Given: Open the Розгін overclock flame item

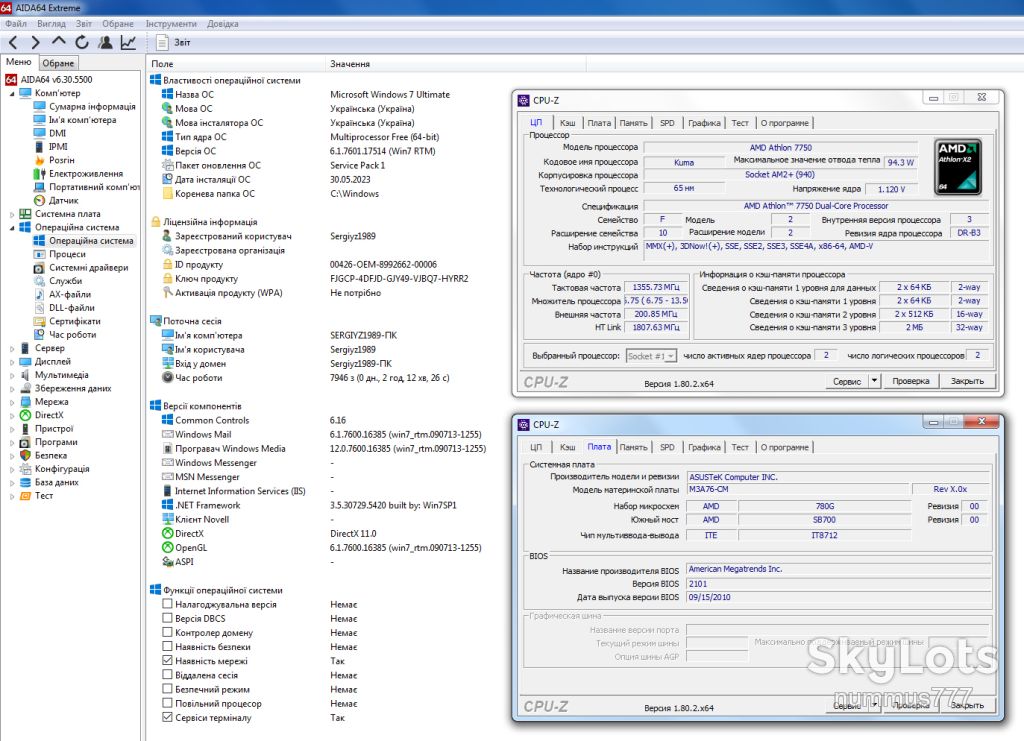Looking at the screenshot, I should (x=39, y=160).
